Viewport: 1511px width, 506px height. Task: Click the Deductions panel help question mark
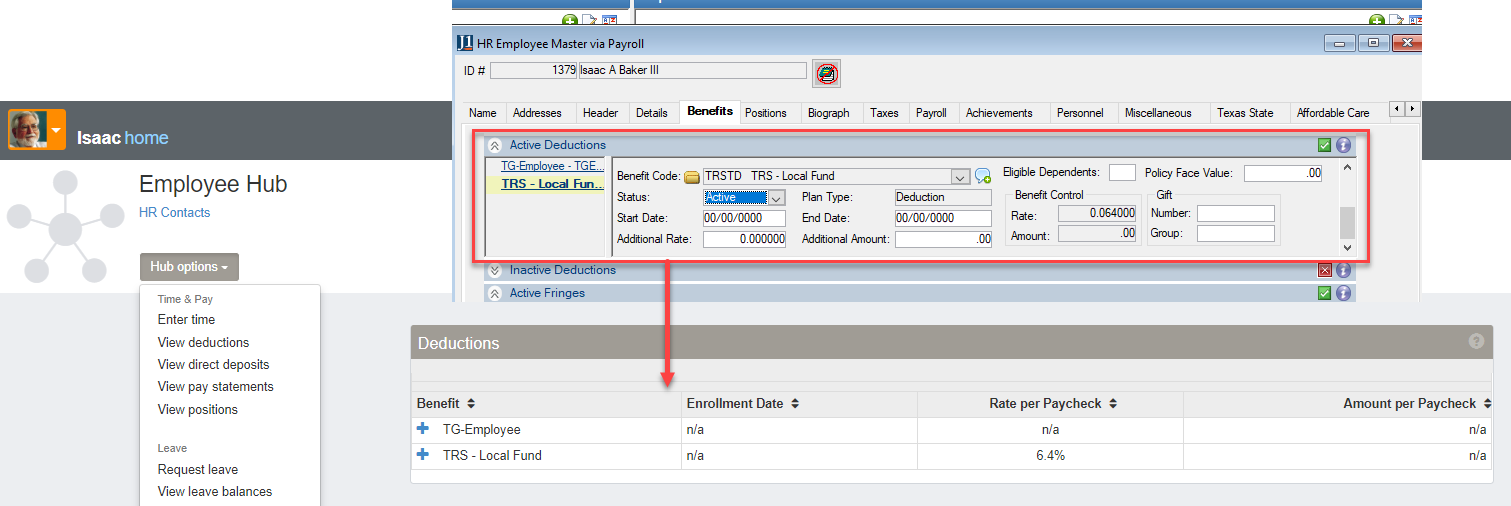1476,341
